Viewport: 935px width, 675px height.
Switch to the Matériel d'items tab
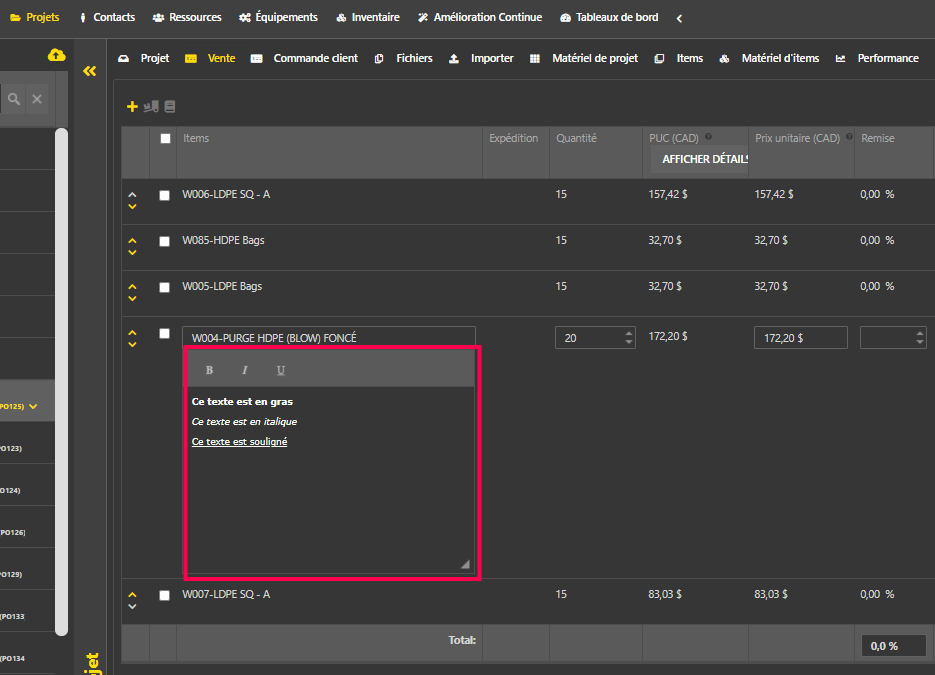[x=769, y=58]
